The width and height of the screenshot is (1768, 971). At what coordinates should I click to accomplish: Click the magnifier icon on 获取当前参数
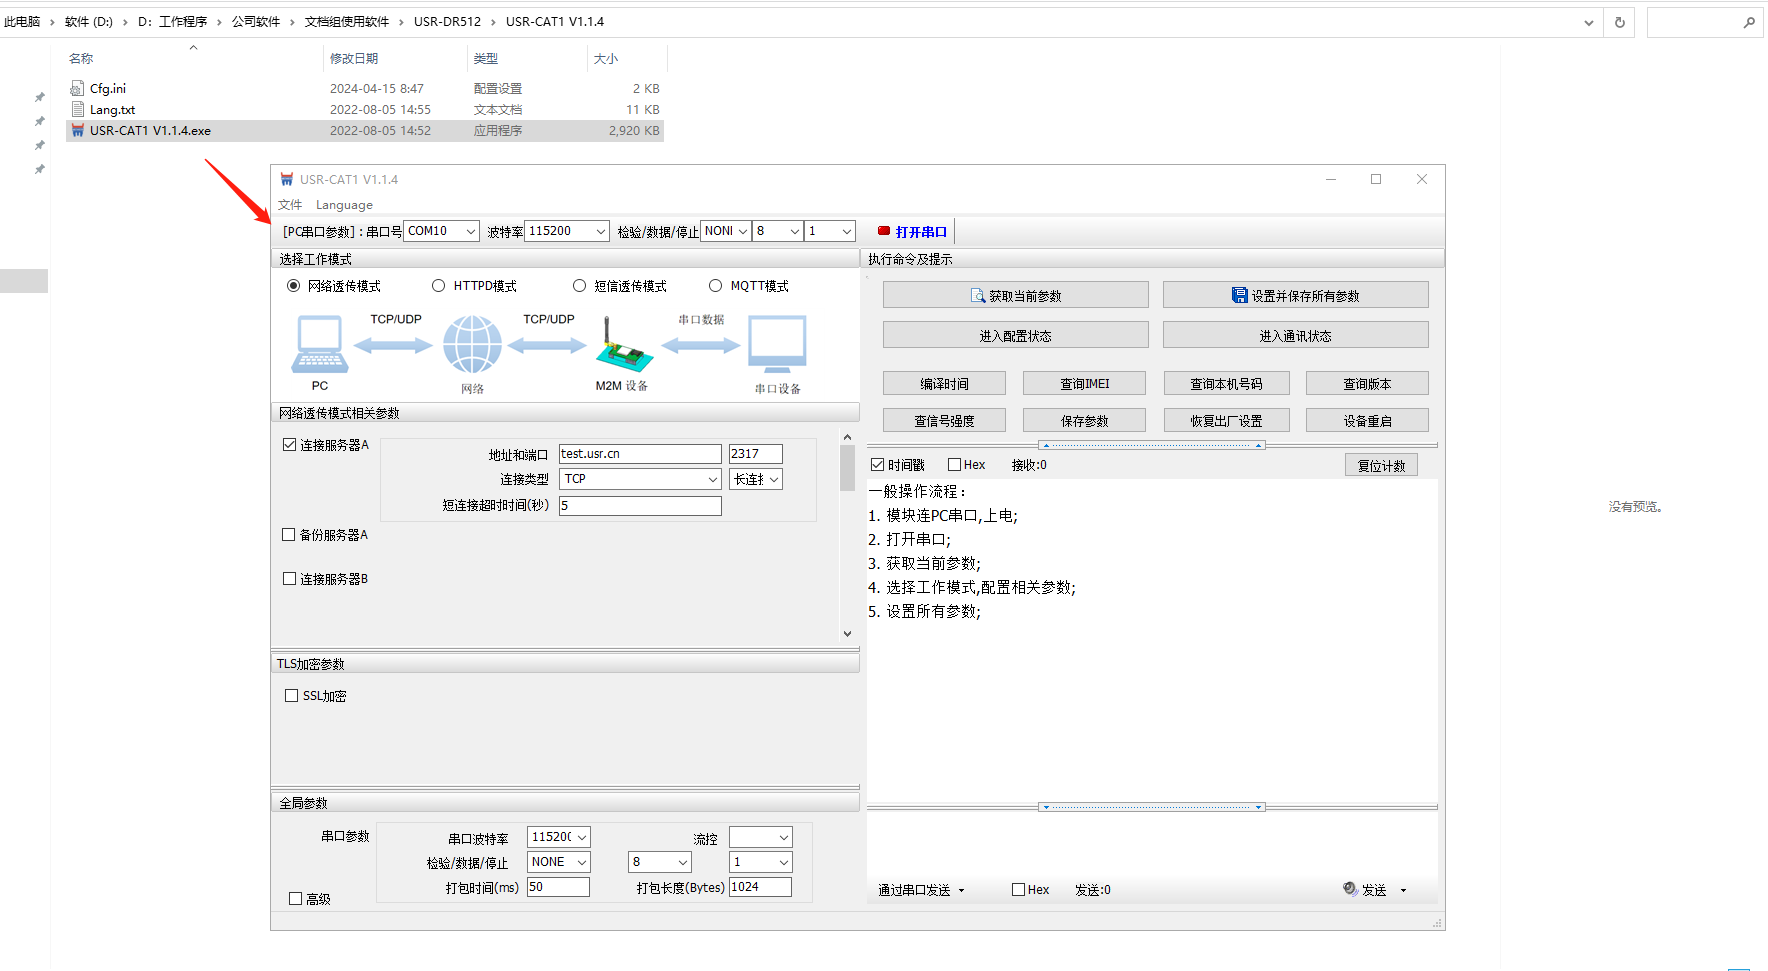(x=978, y=296)
